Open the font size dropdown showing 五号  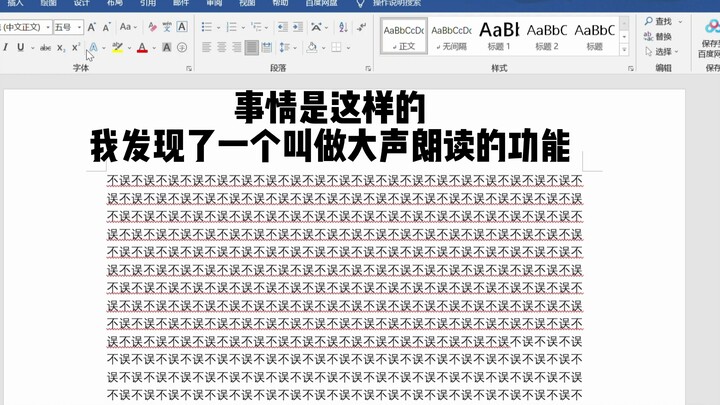(79, 27)
